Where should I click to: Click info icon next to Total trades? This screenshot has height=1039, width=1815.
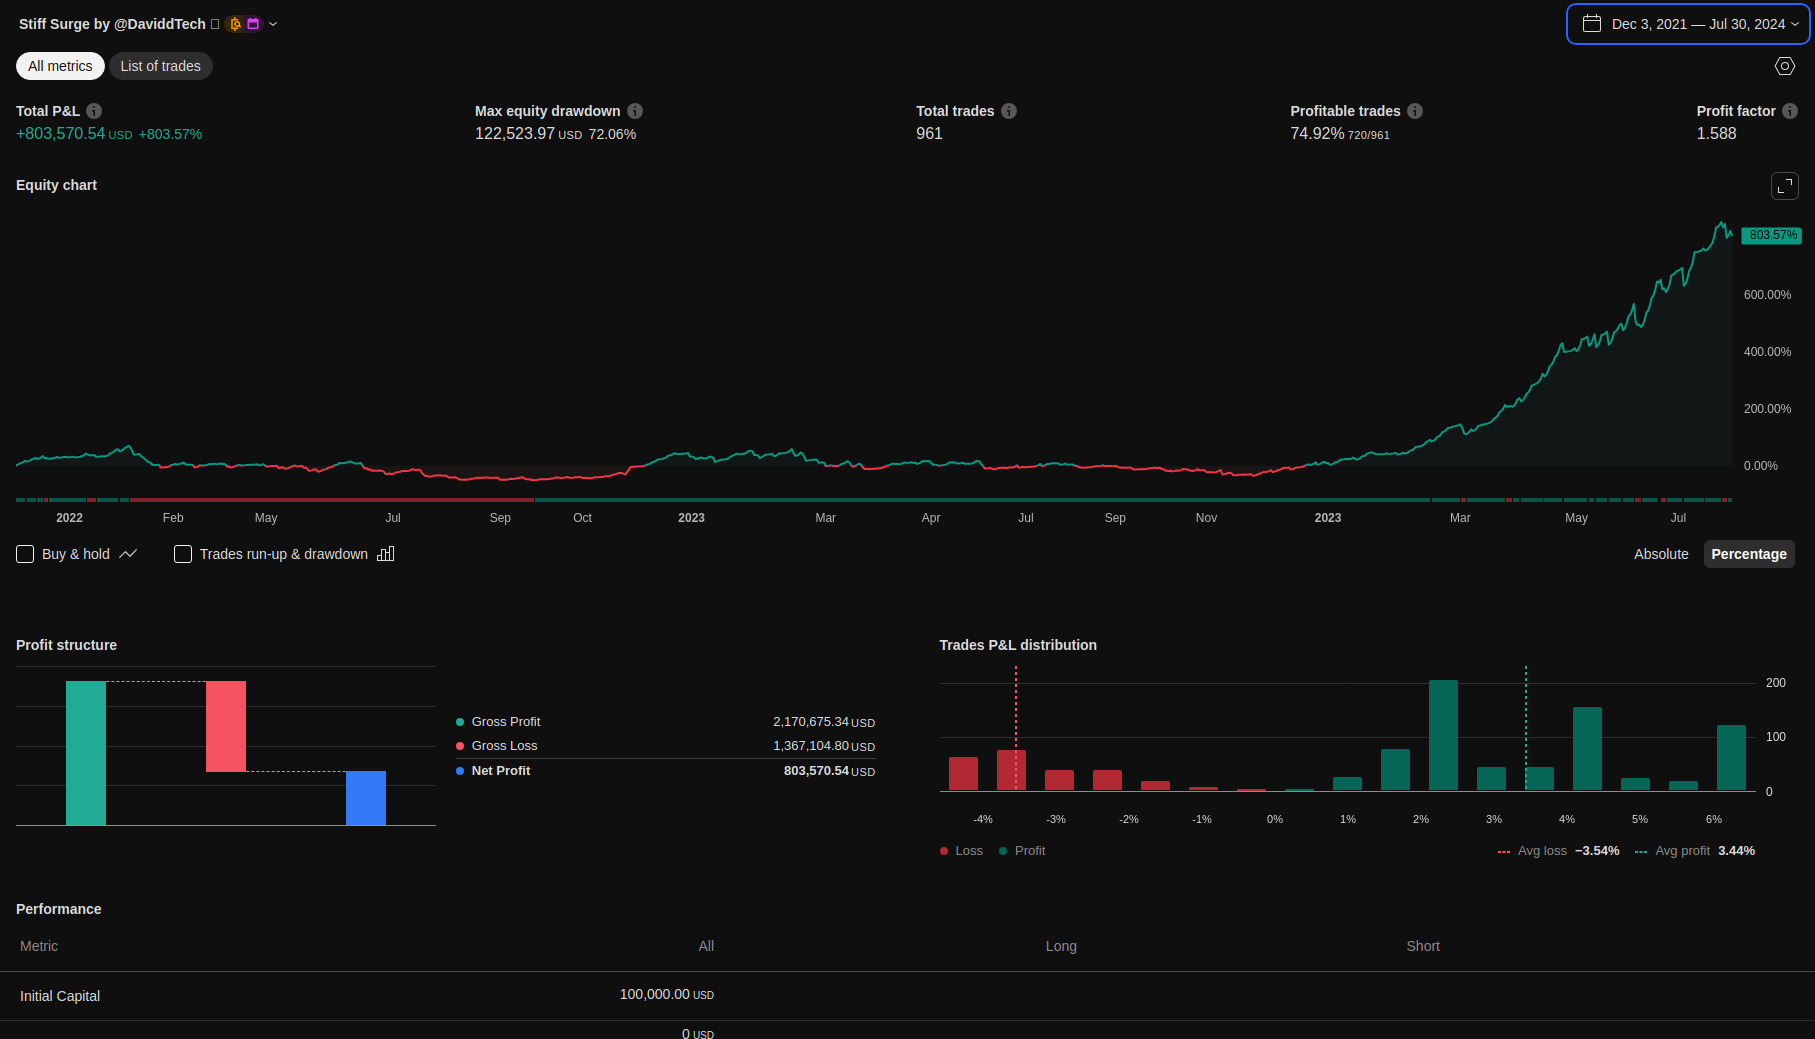1009,111
